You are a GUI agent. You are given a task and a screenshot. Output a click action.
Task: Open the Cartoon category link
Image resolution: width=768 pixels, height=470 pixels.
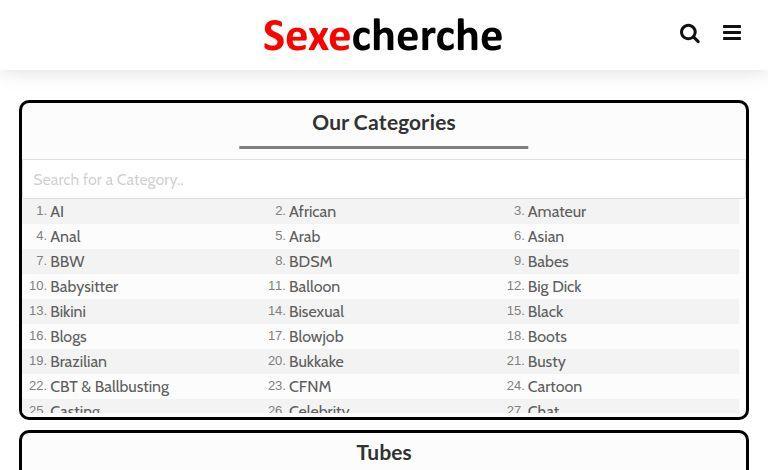pyautogui.click(x=554, y=387)
